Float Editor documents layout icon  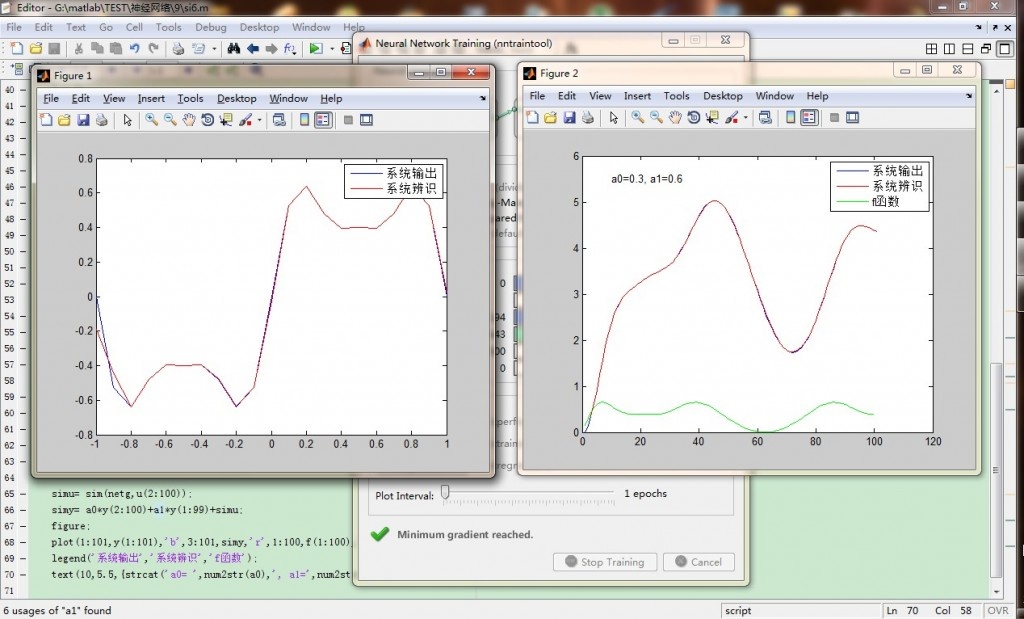986,49
